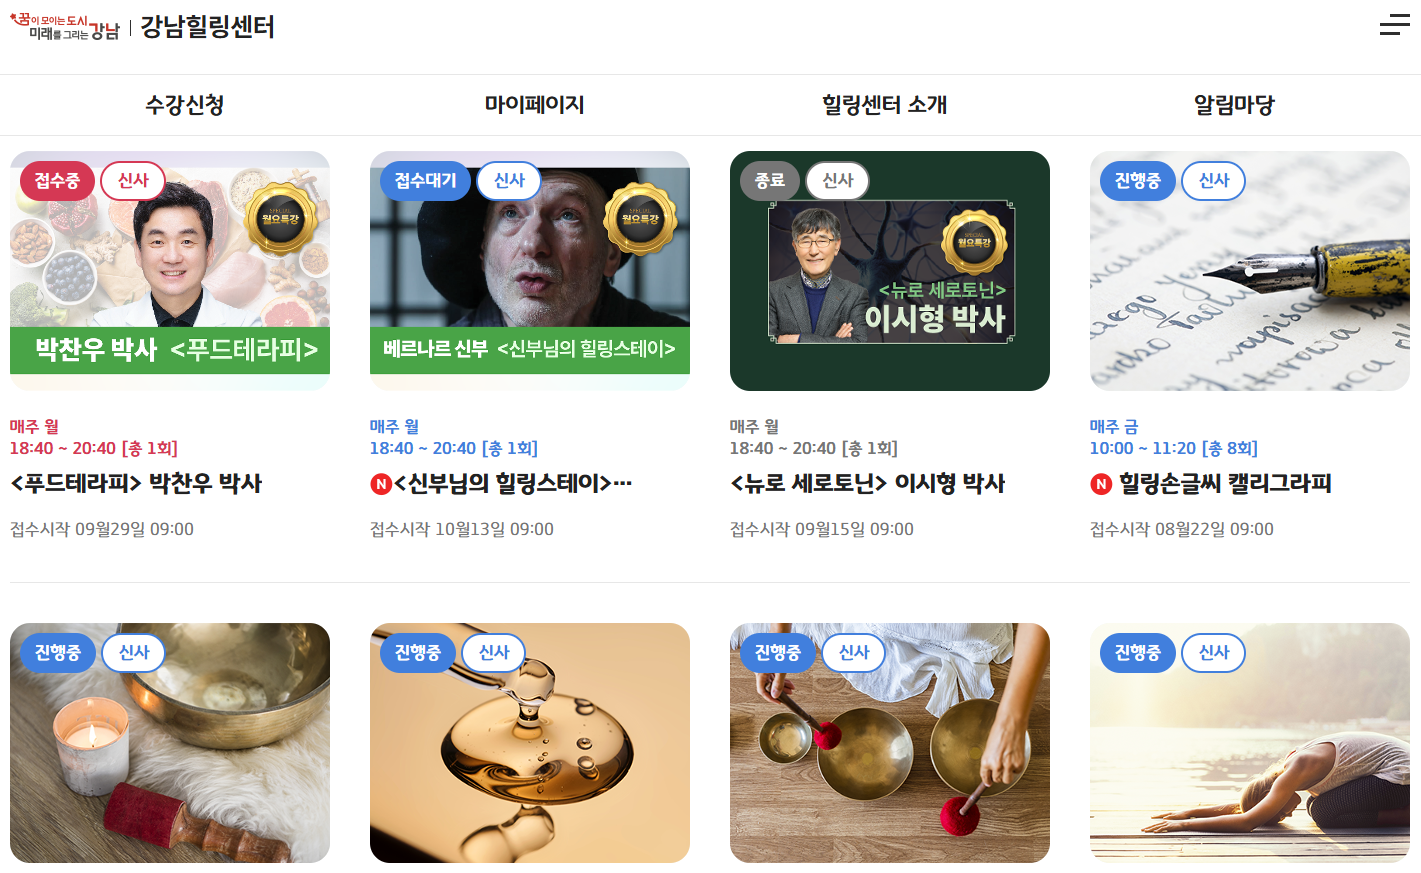This screenshot has height=873, width=1421.
Task: Click the red N badge before 신부님의 힐링스테이
Action: click(x=381, y=484)
